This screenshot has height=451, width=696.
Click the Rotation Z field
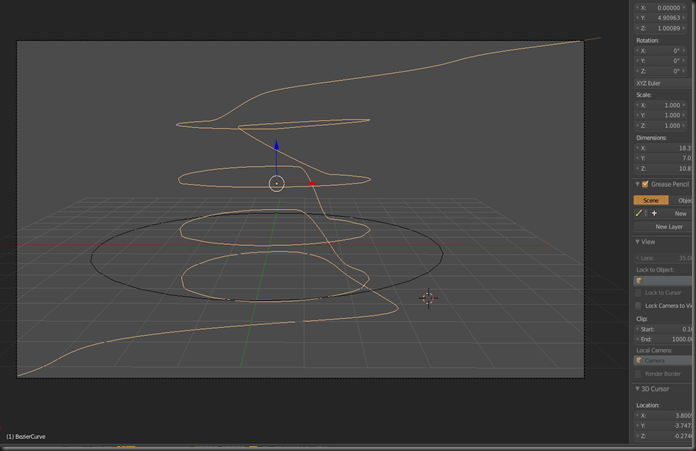point(661,71)
